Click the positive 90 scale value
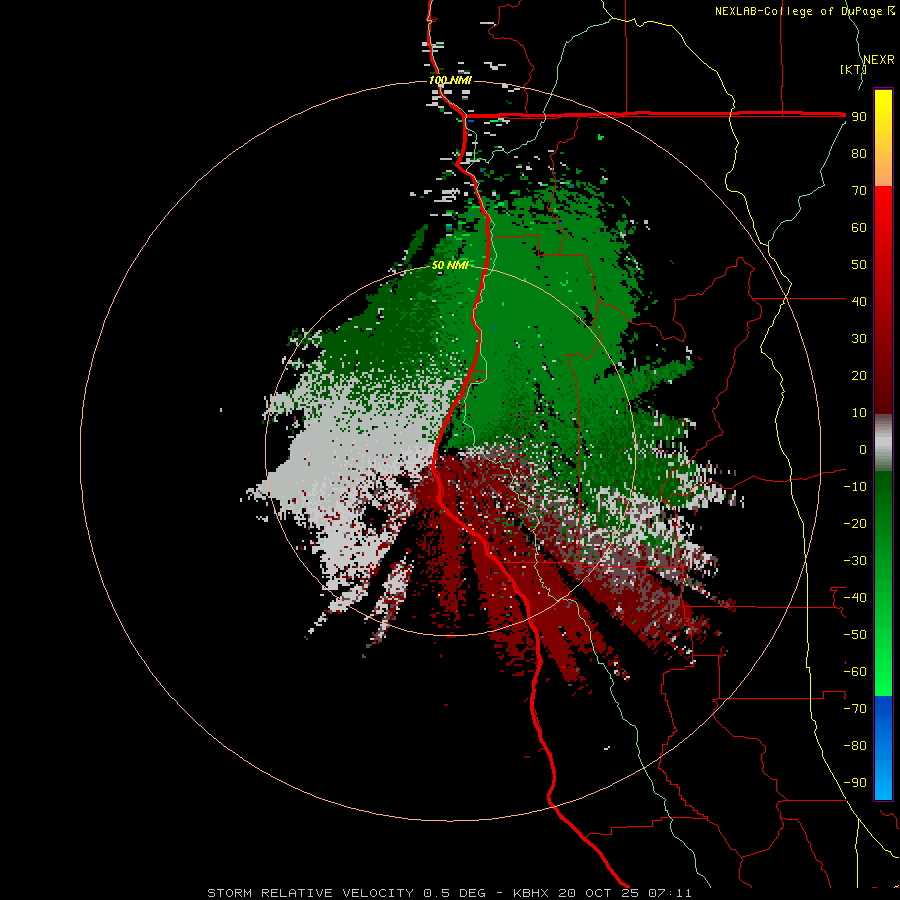The height and width of the screenshot is (900, 900). [x=859, y=117]
